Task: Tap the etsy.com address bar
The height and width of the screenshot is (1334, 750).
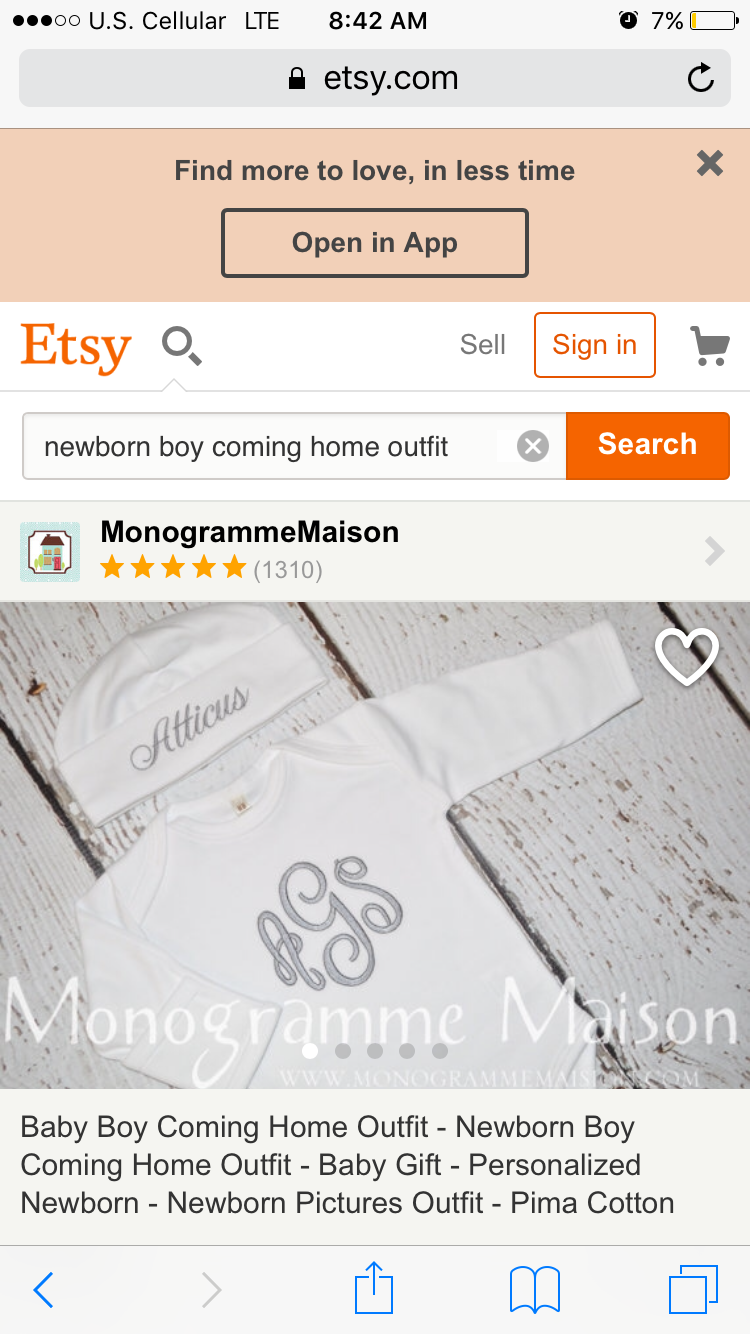Action: pos(375,78)
